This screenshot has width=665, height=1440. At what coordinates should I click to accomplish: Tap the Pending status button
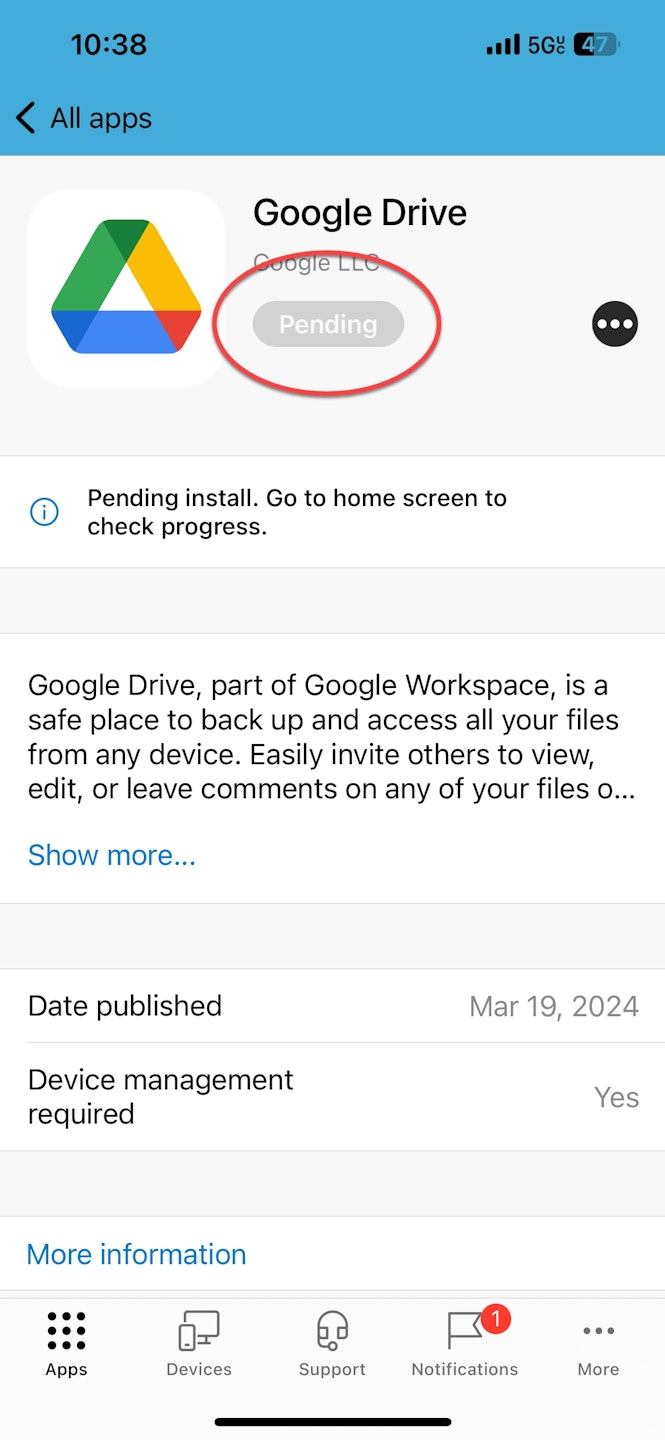pos(328,325)
